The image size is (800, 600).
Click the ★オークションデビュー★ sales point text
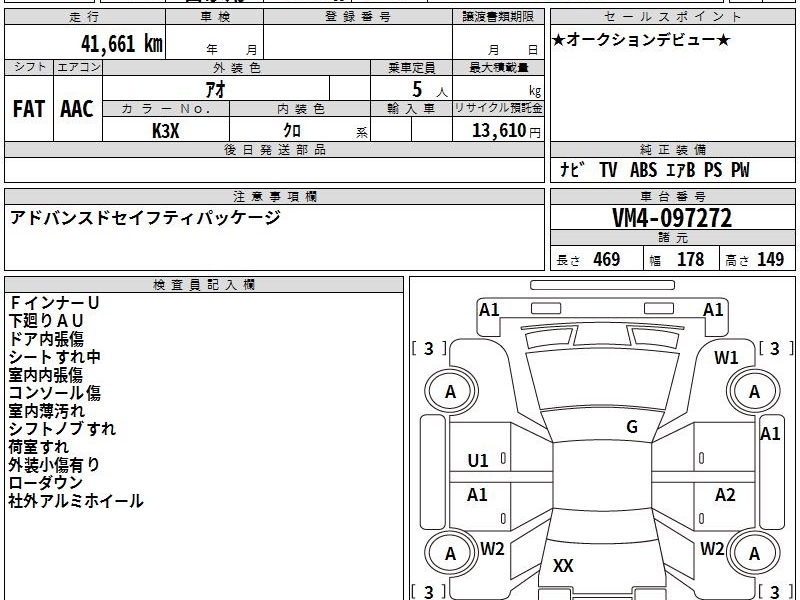click(x=641, y=40)
